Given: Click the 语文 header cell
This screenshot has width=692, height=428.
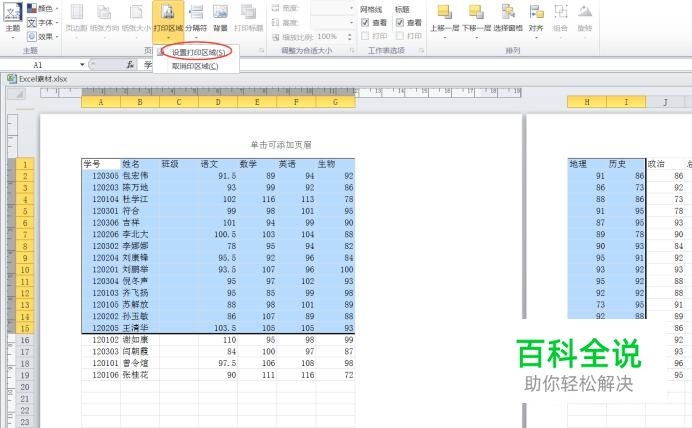Looking at the screenshot, I should tap(218, 164).
